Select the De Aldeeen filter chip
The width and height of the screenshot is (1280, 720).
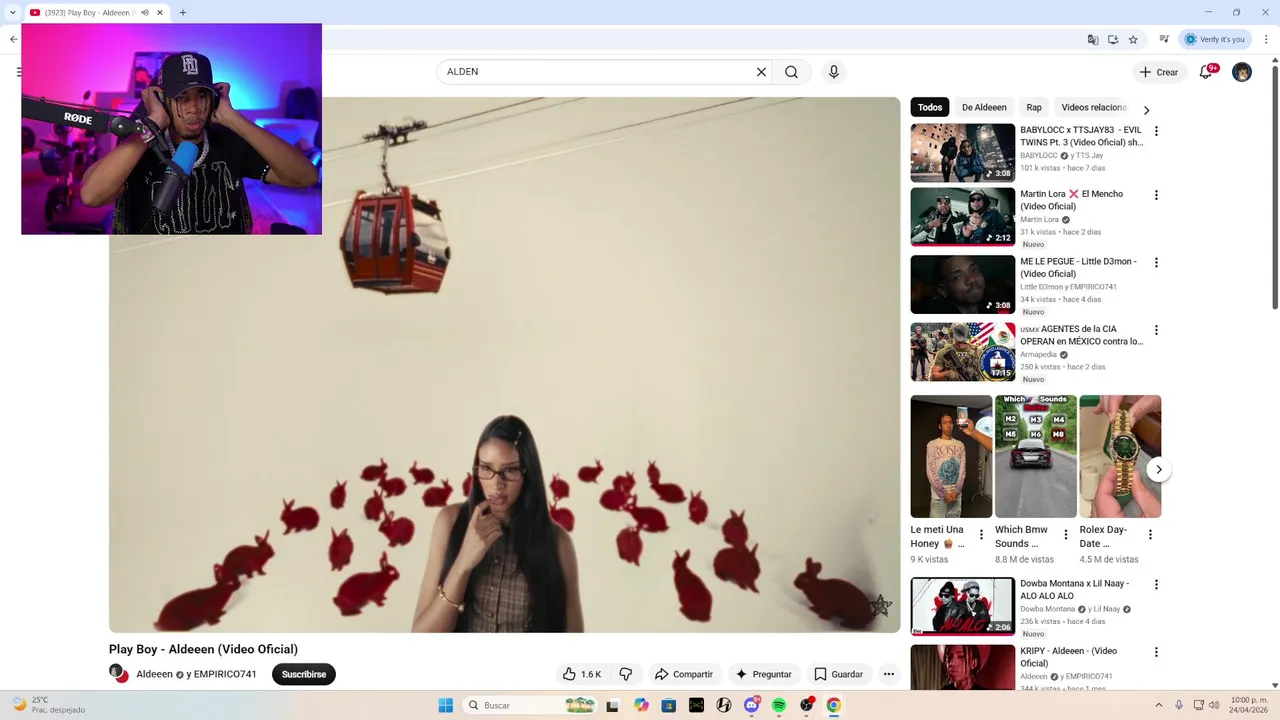point(984,107)
